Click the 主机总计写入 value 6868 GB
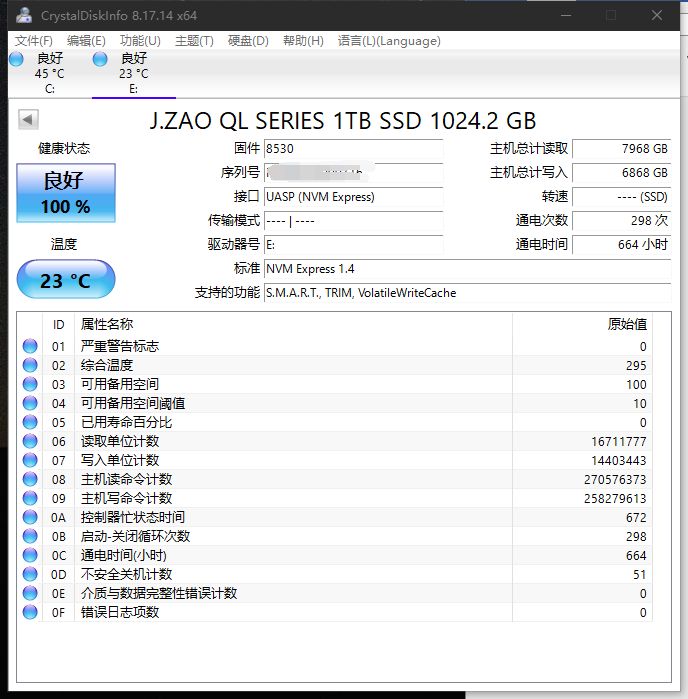This screenshot has width=688, height=699. [x=622, y=173]
